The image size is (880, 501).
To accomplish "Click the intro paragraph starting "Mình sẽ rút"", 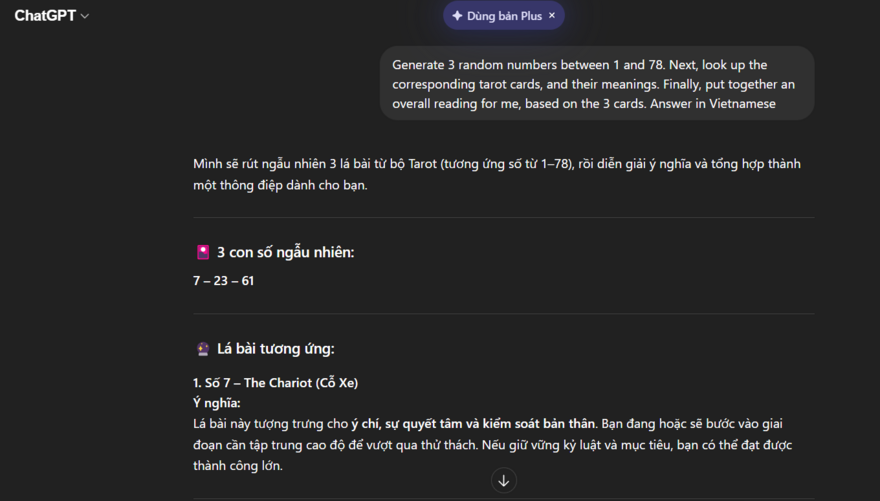I will (x=496, y=164).
